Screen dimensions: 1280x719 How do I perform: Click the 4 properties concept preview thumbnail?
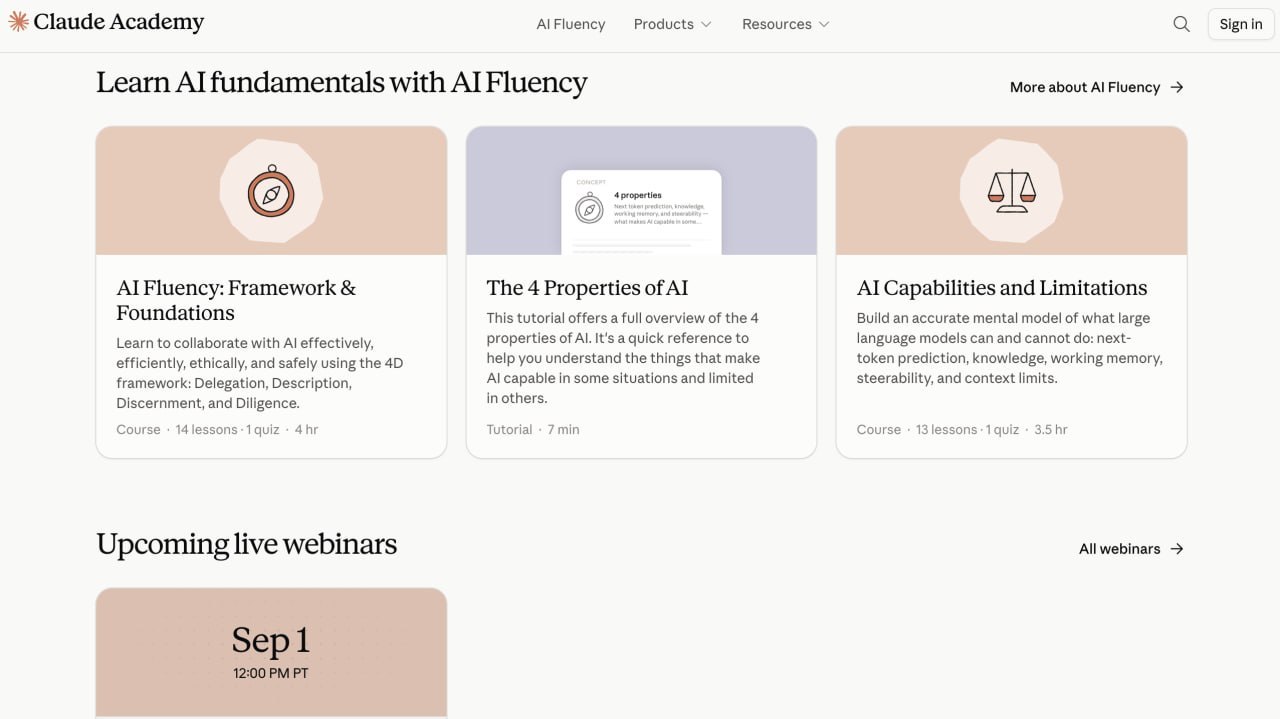(x=641, y=211)
